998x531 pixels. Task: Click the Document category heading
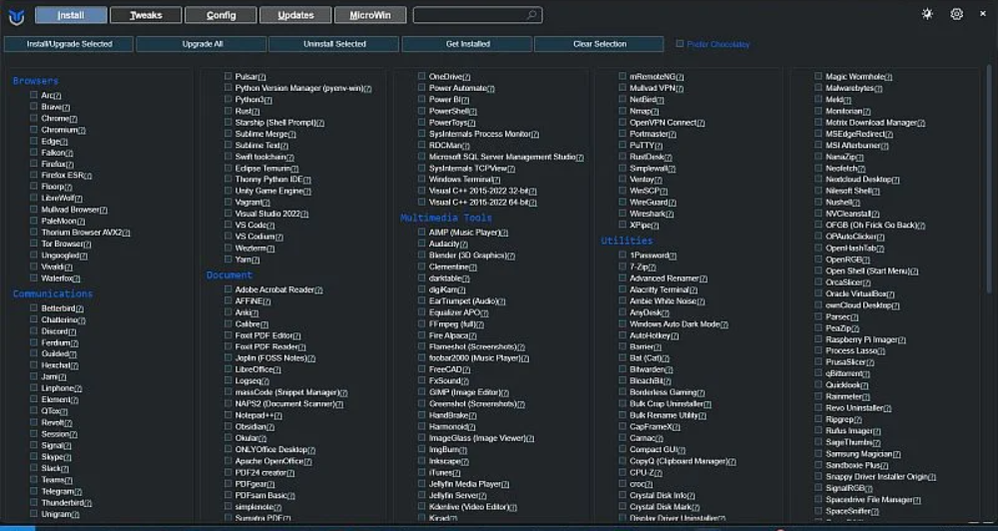(x=229, y=275)
